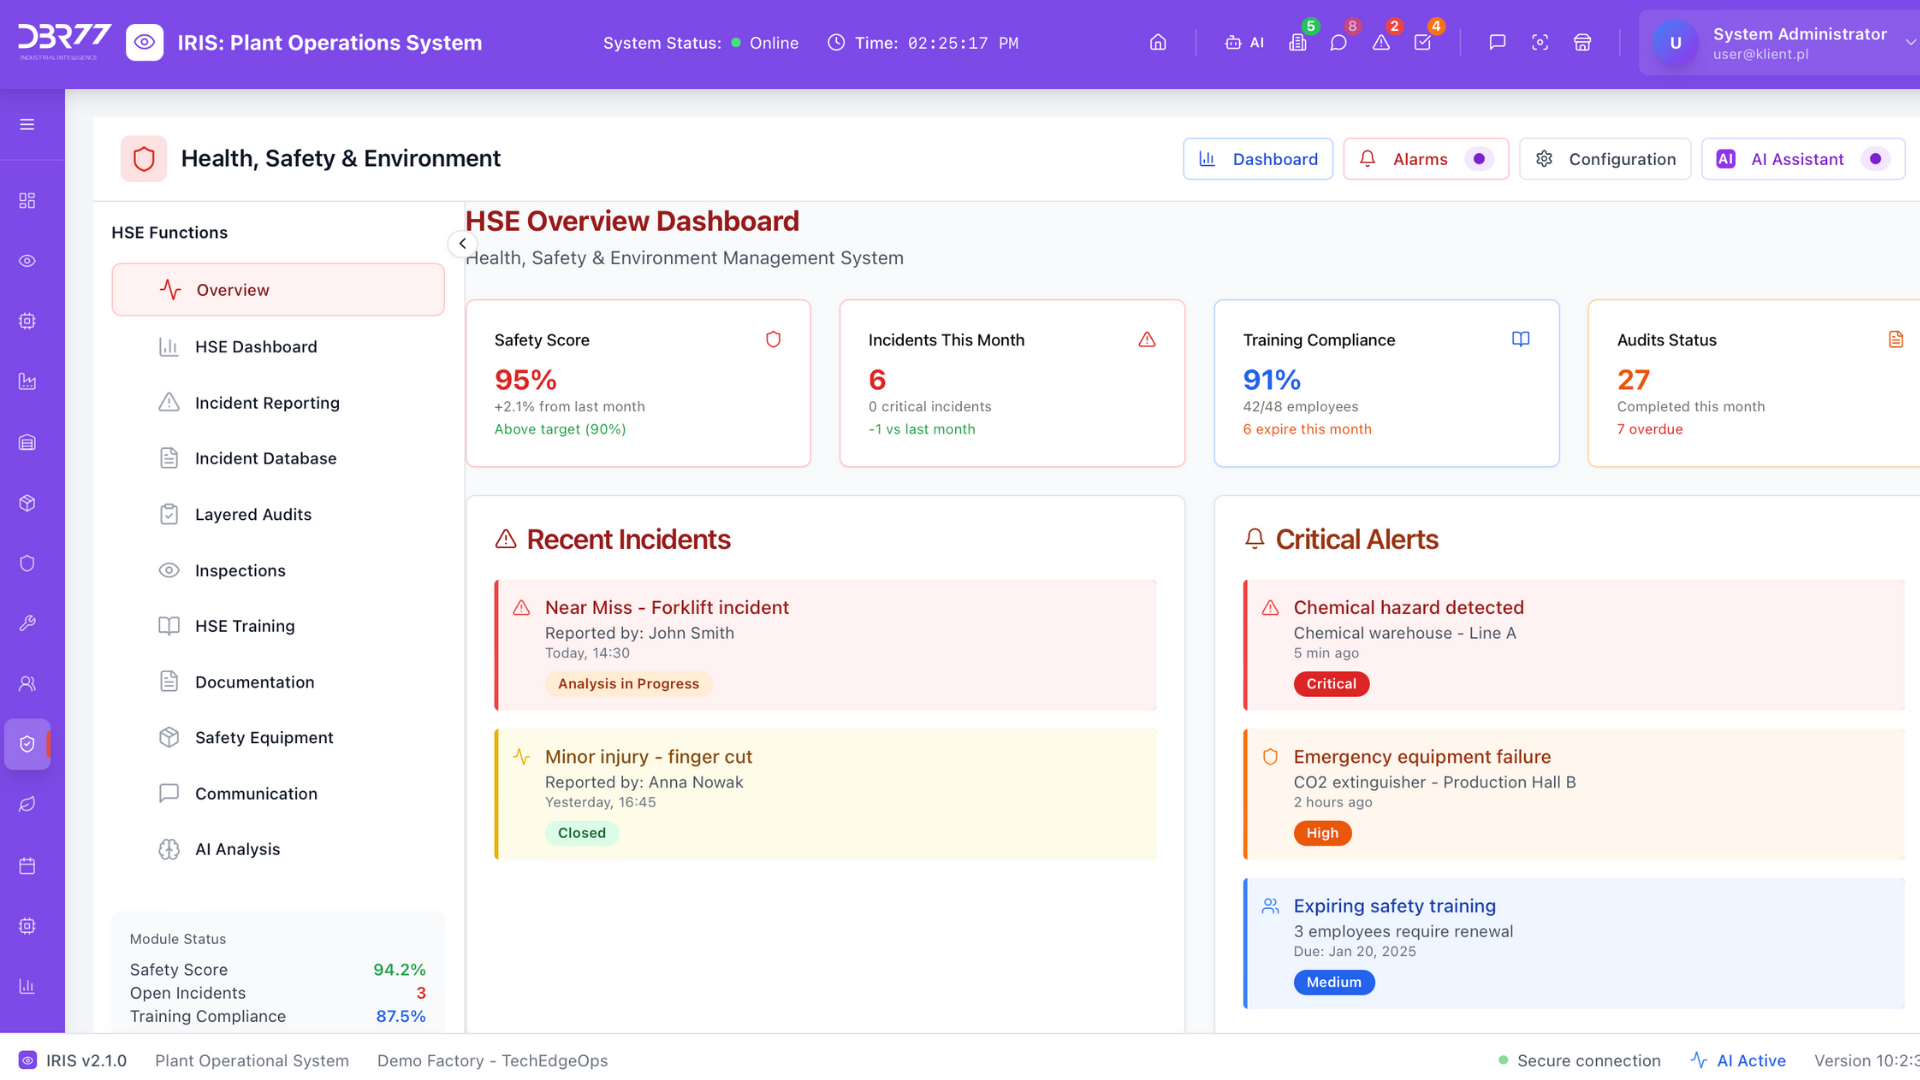Click the screenshot capture icon in header
Image resolution: width=1920 pixels, height=1080 pixels.
pos(1540,43)
